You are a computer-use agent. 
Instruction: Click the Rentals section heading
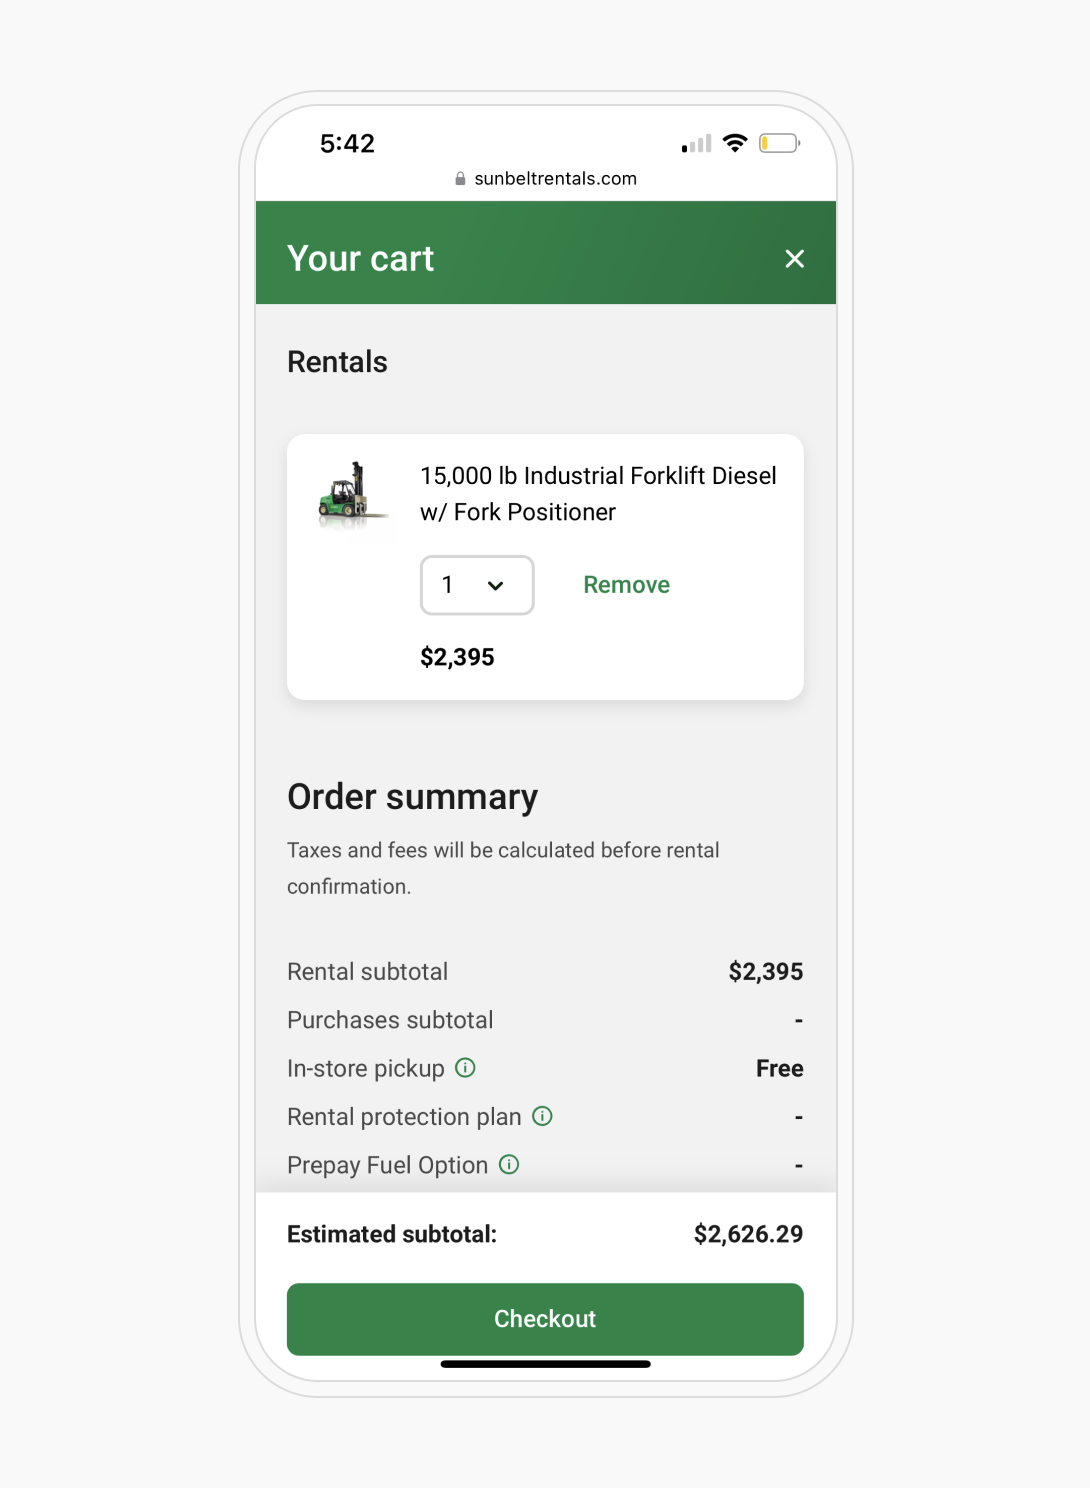click(x=337, y=362)
